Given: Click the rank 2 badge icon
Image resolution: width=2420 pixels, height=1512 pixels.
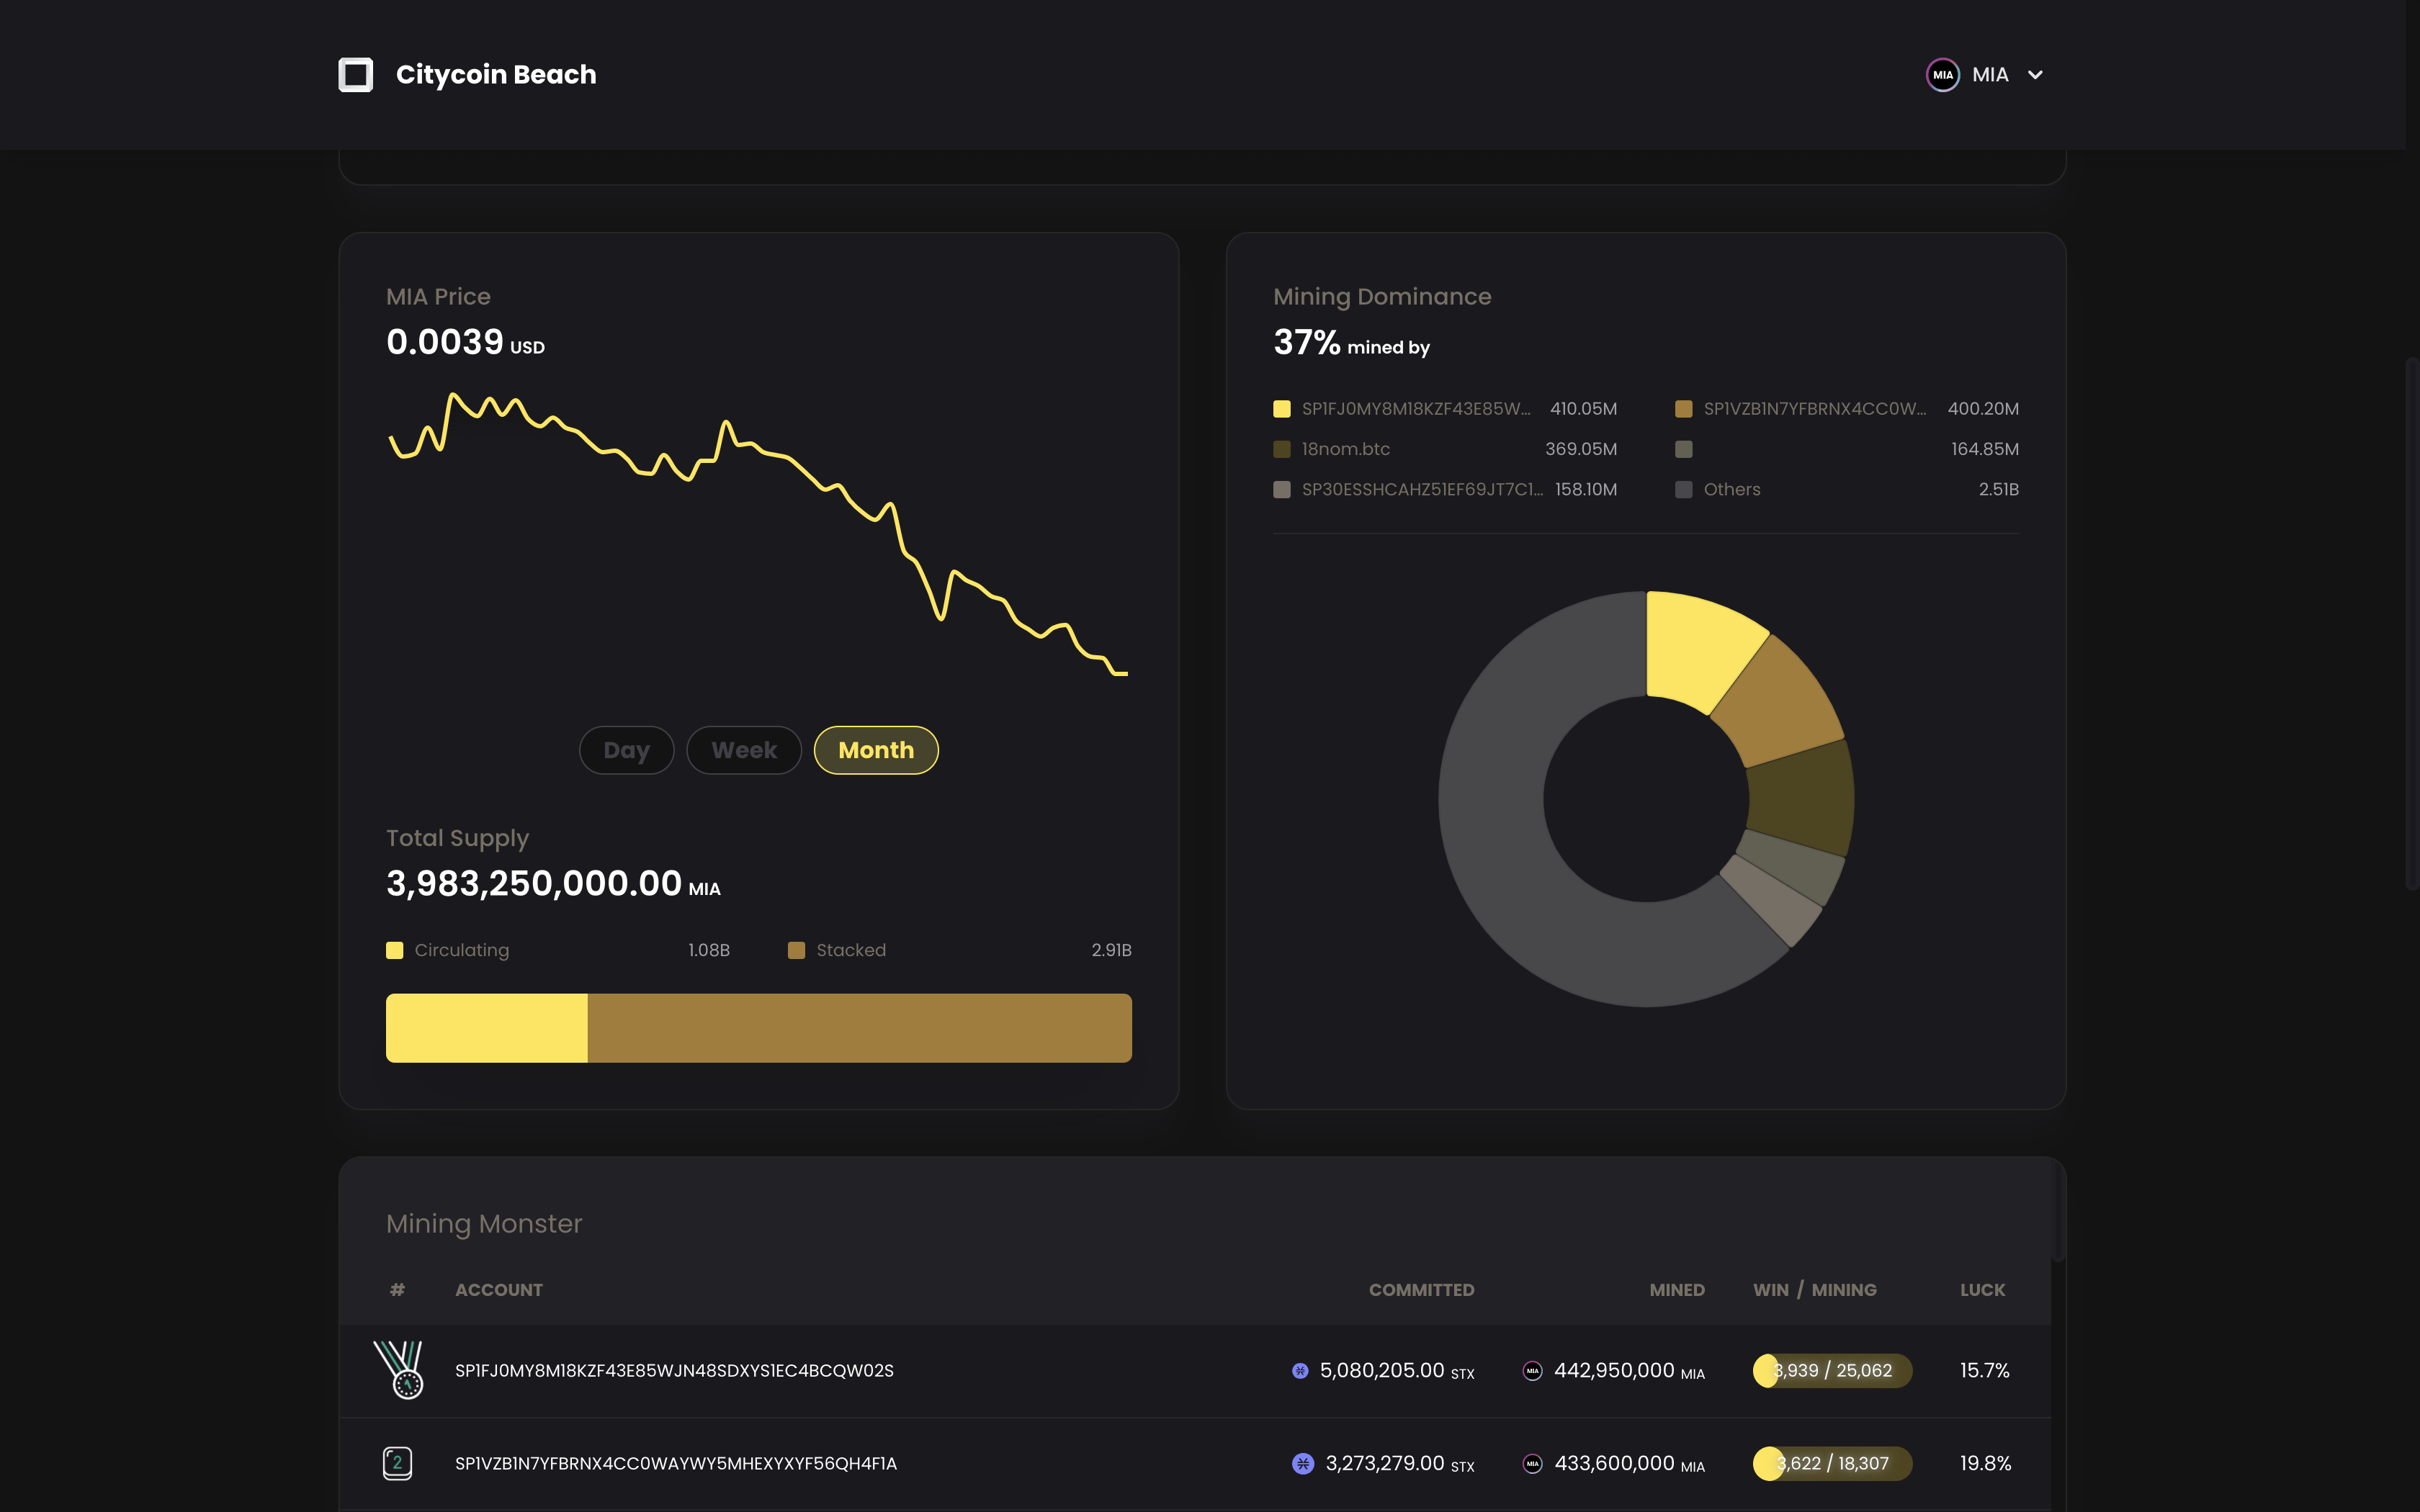Looking at the screenshot, I should [x=397, y=1462].
